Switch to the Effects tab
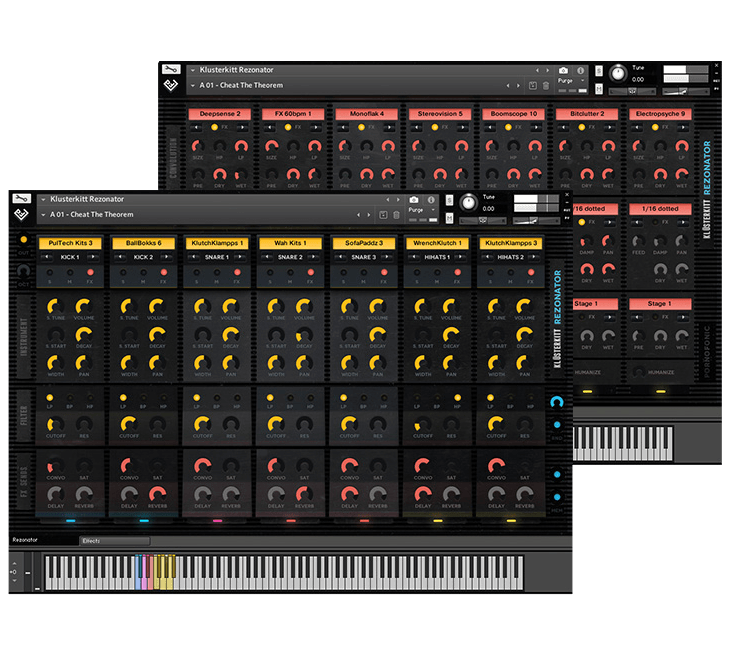 pyautogui.click(x=115, y=540)
